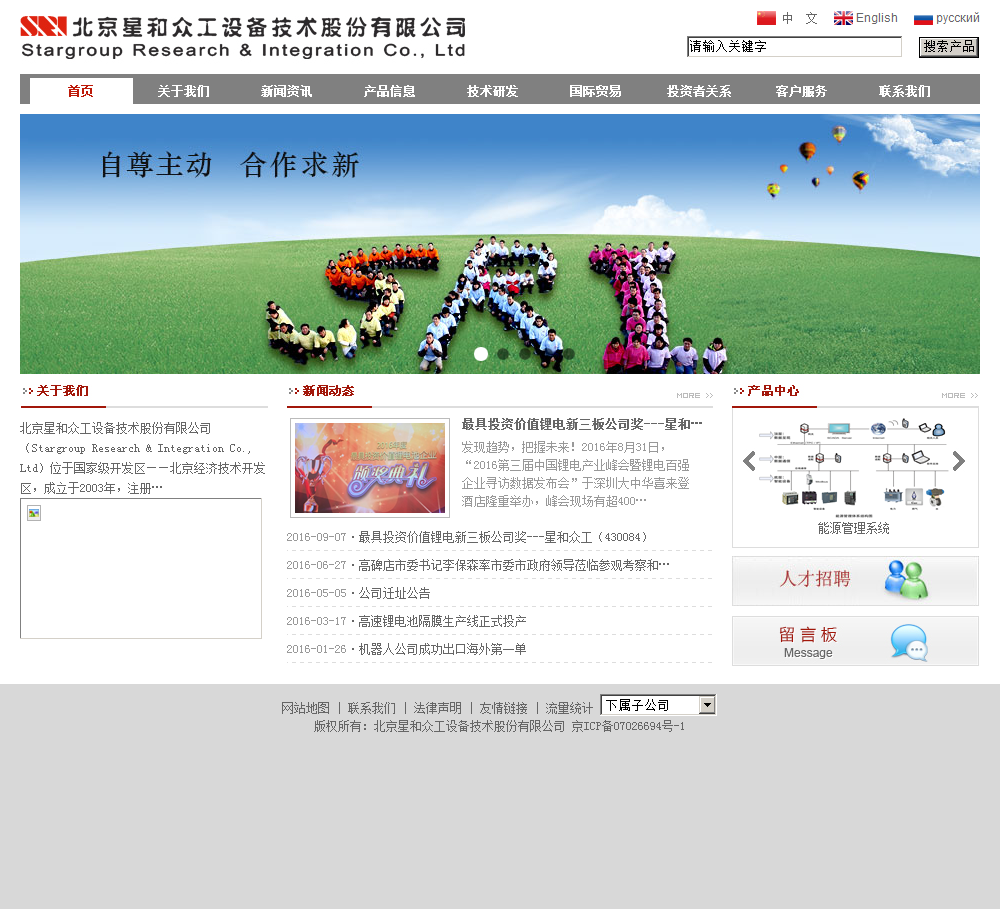Open the 投资者关系 menu item
1000x909 pixels.
tap(699, 91)
